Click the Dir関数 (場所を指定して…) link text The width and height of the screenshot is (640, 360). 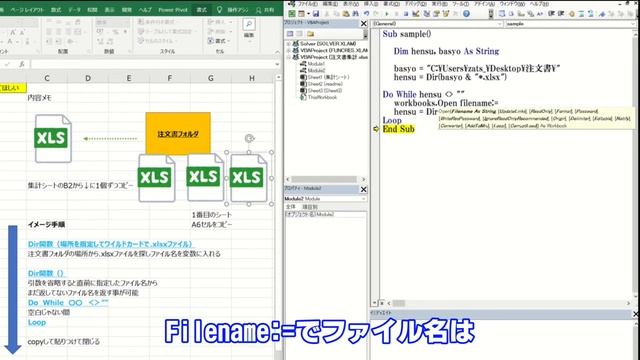click(110, 244)
